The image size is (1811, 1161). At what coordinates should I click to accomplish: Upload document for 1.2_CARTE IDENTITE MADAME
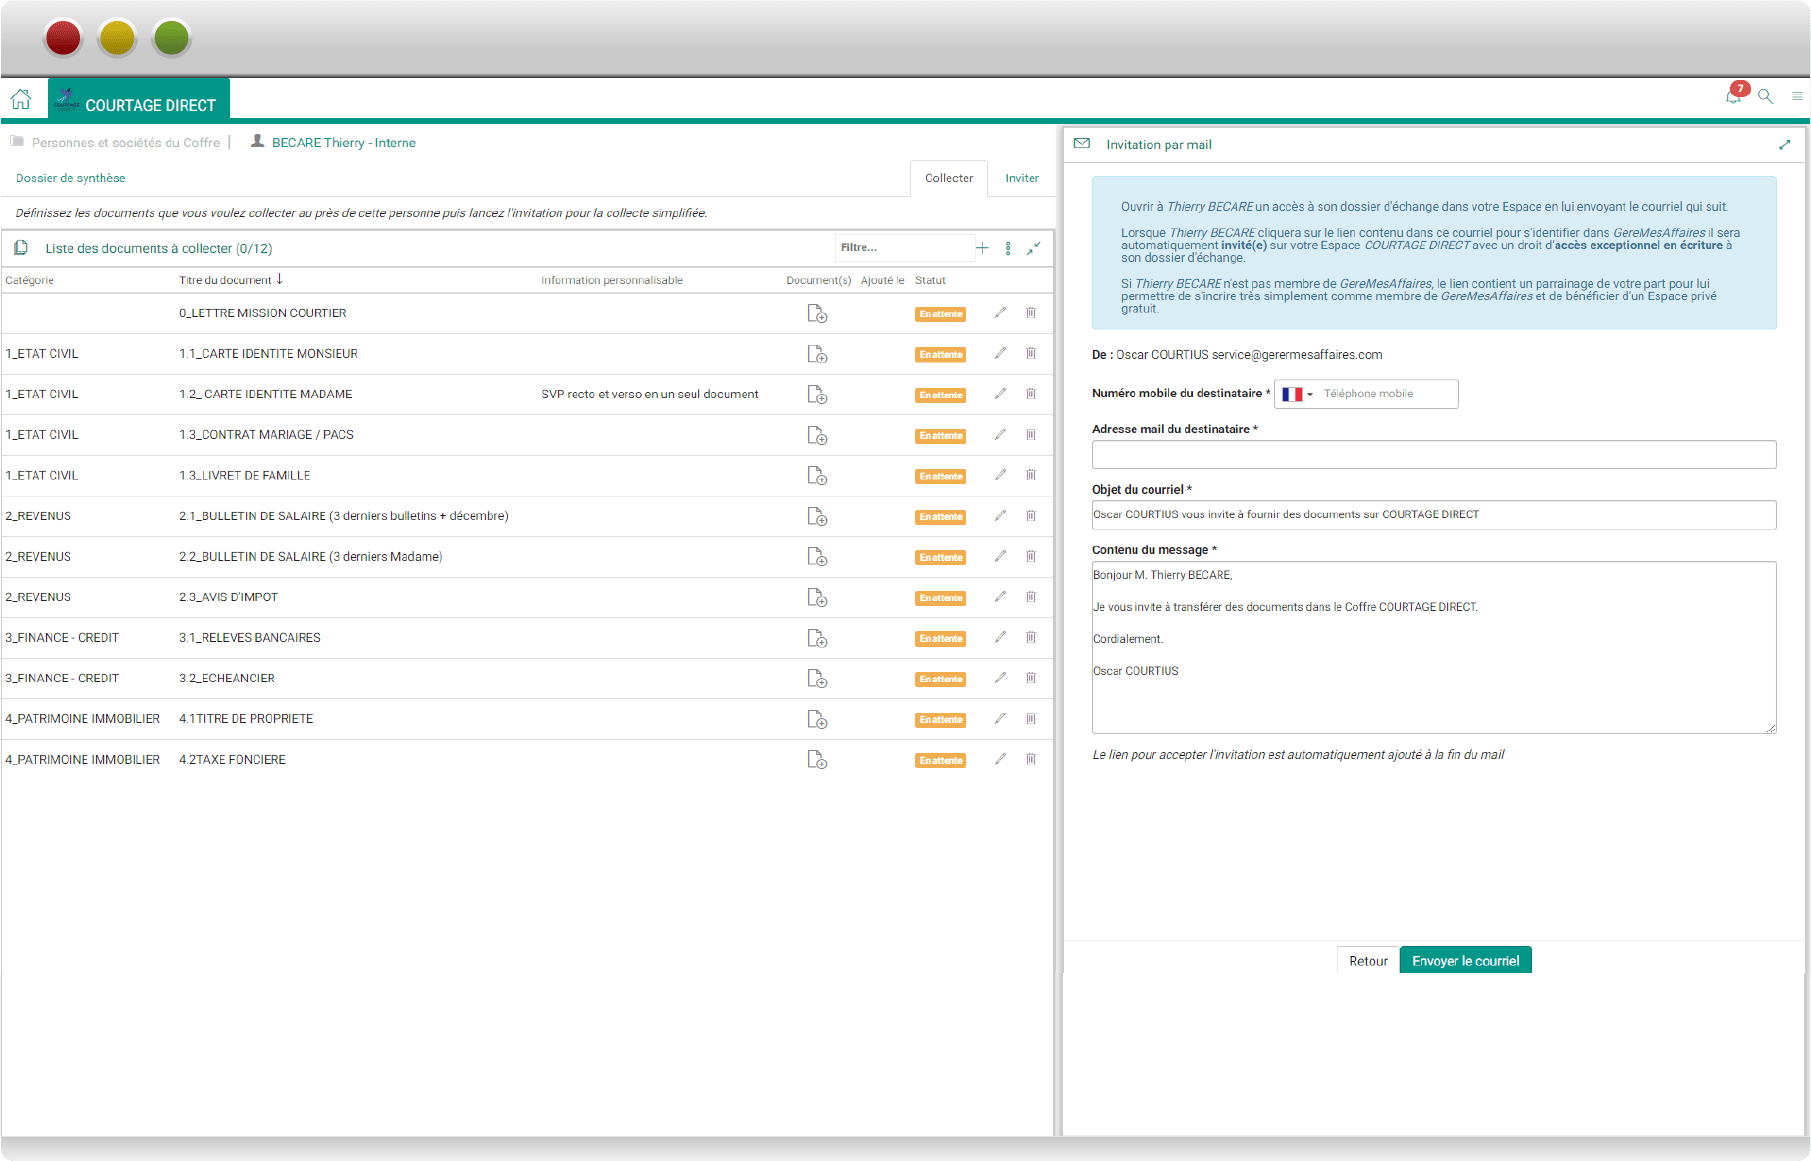coord(817,395)
